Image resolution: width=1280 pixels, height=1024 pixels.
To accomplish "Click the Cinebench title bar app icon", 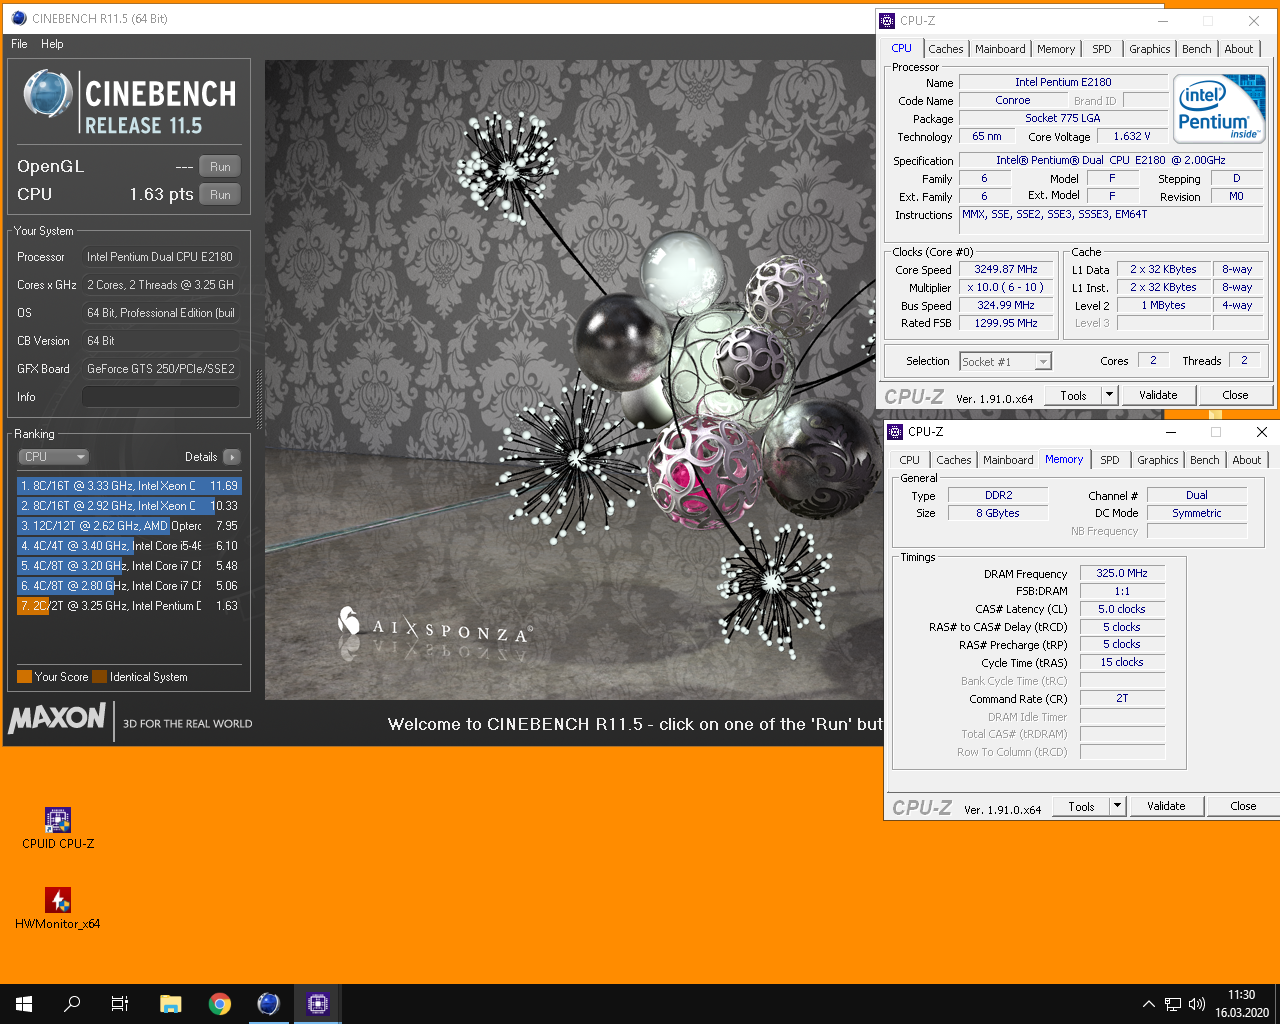I will pyautogui.click(x=19, y=18).
